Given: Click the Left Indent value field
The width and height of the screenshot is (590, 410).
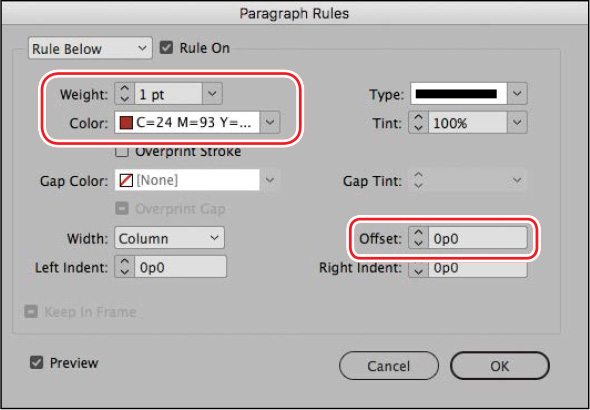Looking at the screenshot, I should [181, 267].
